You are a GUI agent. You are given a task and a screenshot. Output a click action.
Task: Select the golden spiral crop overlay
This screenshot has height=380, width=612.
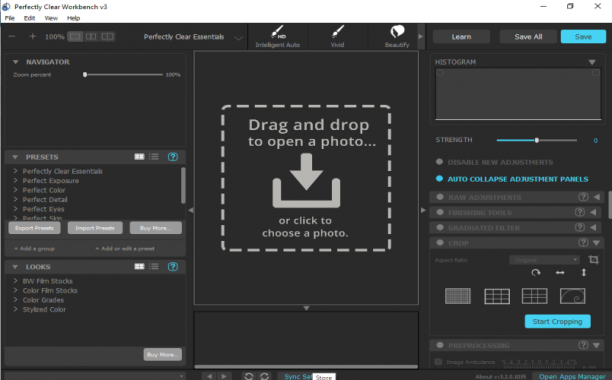572,296
